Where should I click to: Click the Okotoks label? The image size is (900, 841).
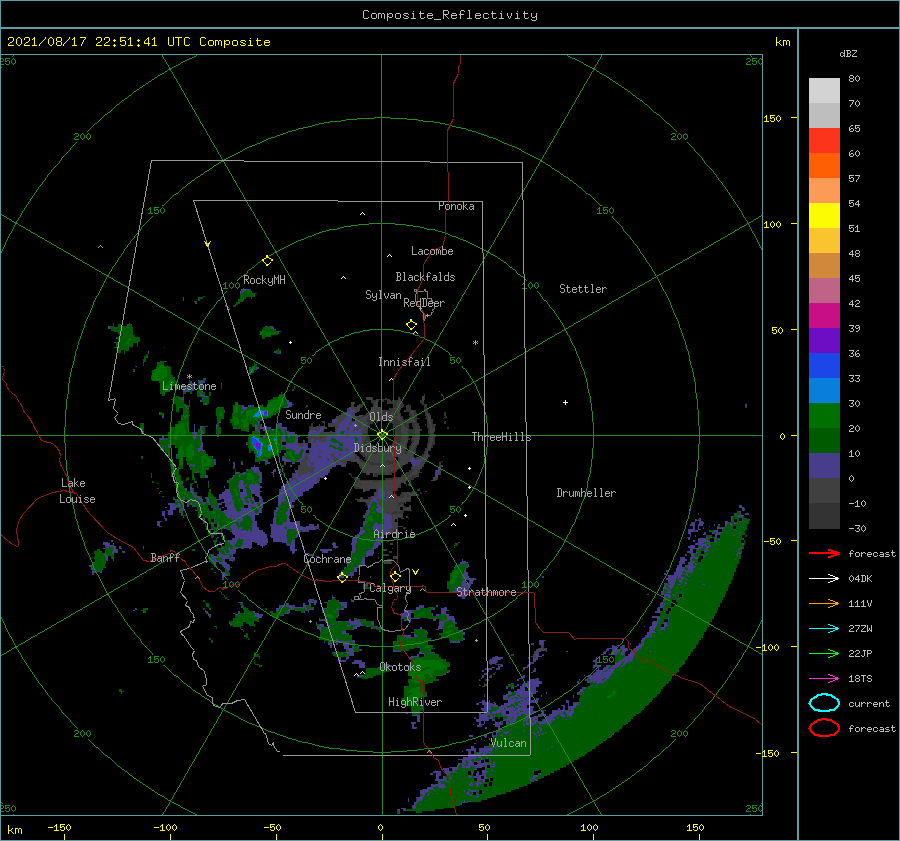click(x=401, y=667)
